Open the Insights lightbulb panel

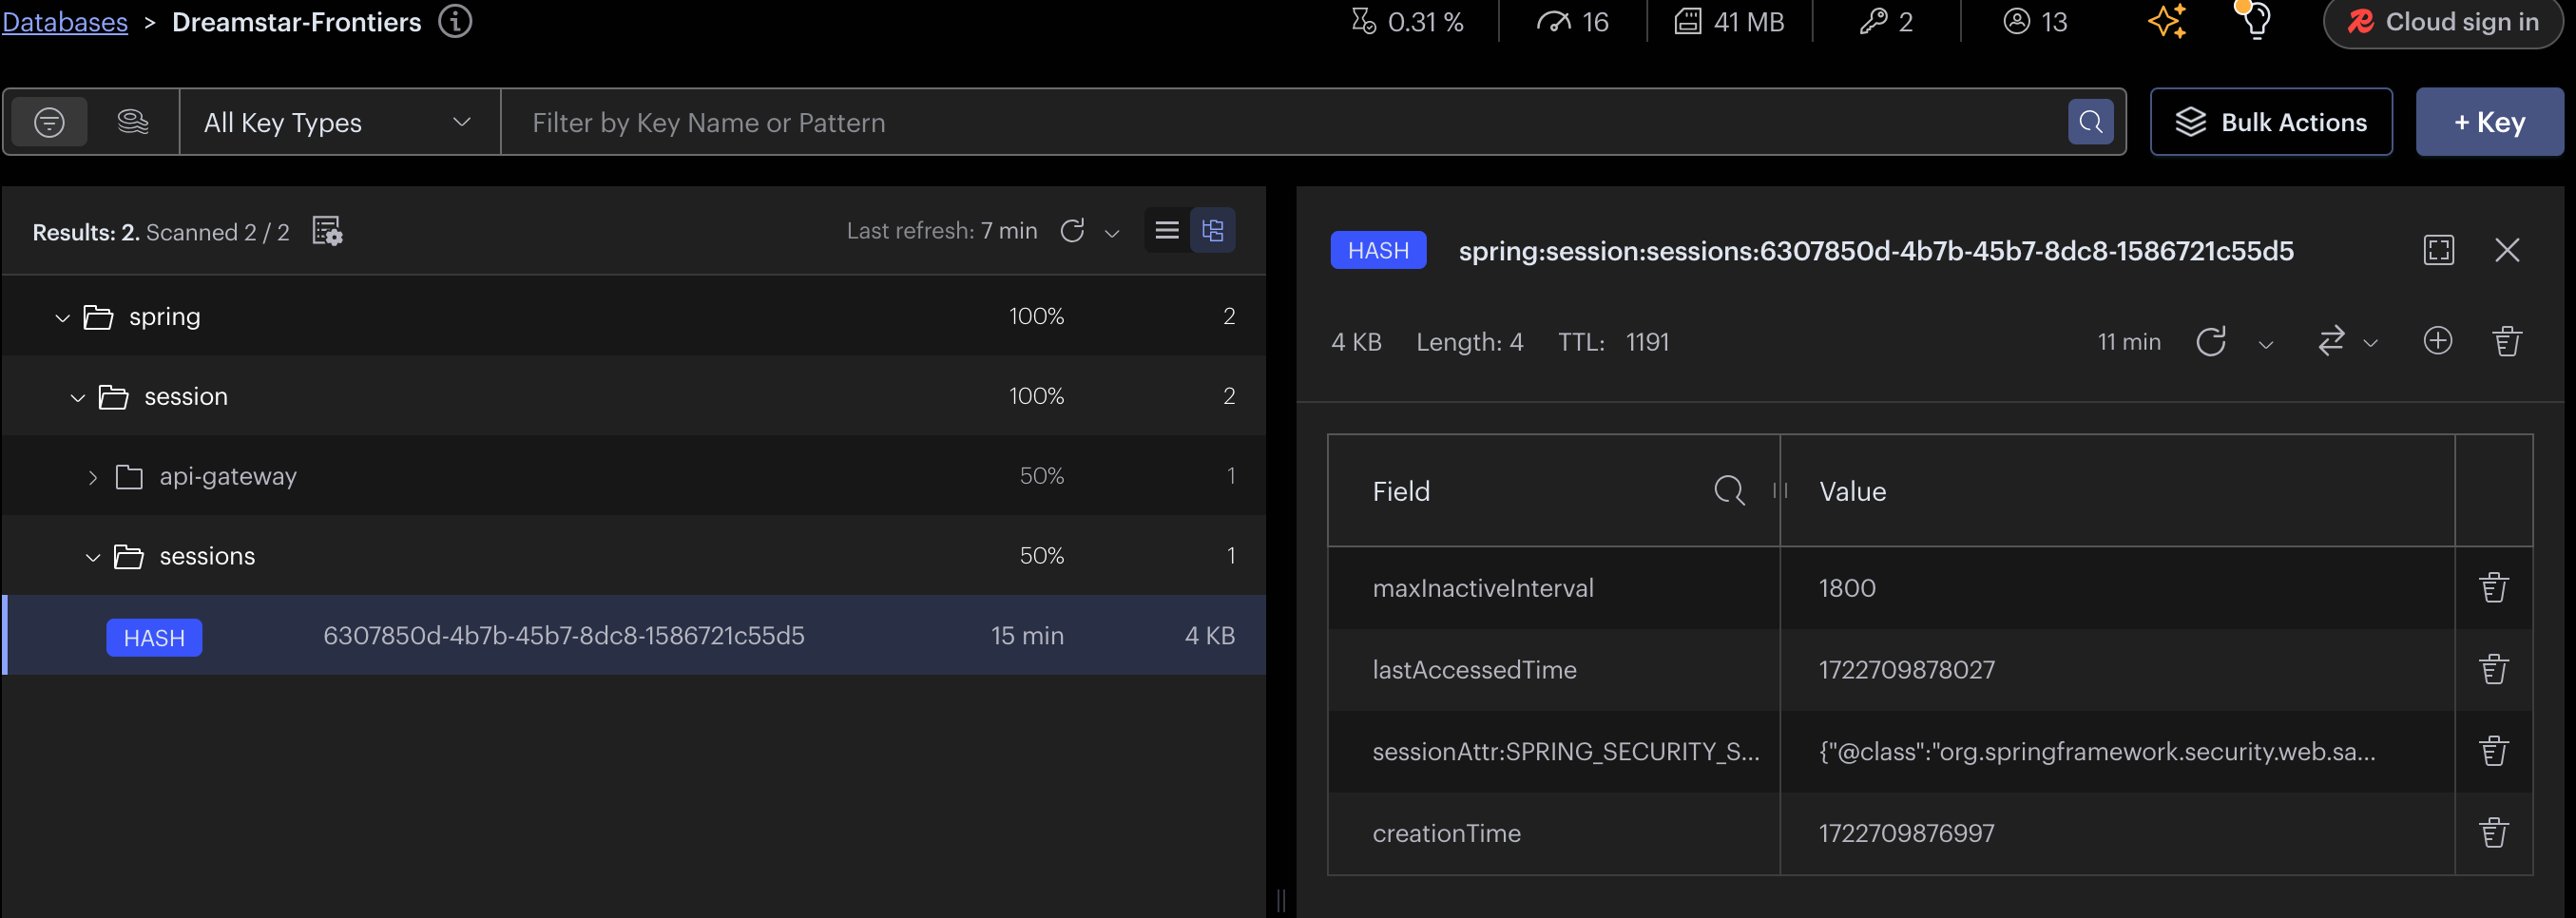click(x=2252, y=21)
